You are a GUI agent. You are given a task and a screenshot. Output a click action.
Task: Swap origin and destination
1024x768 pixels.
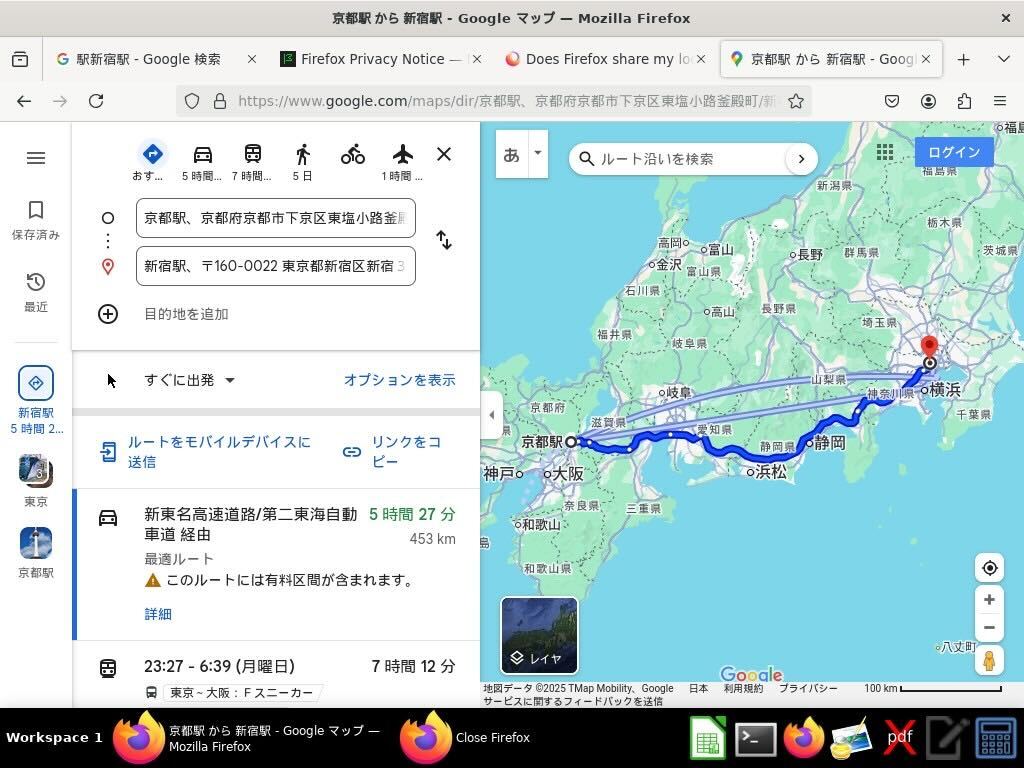pos(444,240)
